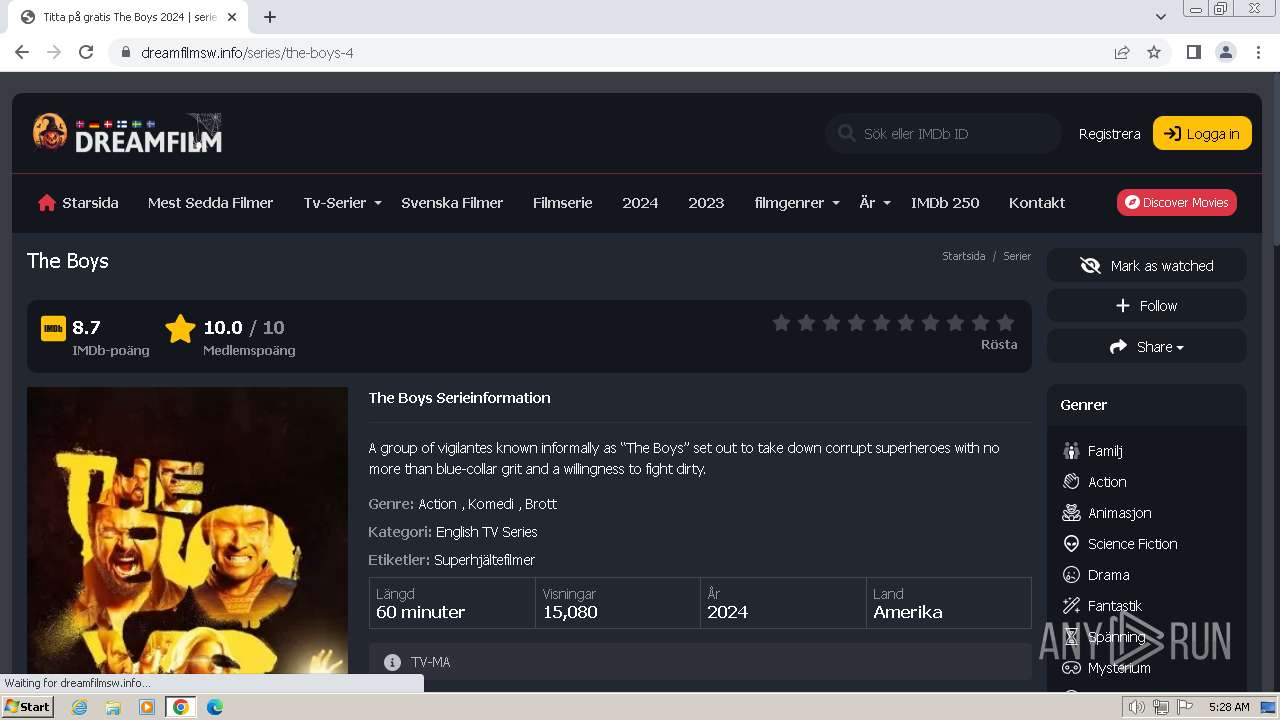Open the tab search chevron

[x=1161, y=17]
